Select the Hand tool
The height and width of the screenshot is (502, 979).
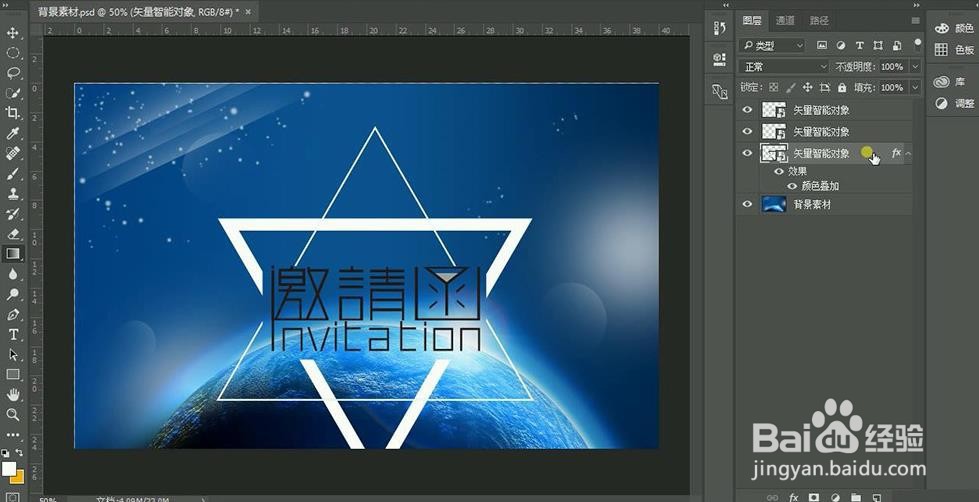pos(12,394)
